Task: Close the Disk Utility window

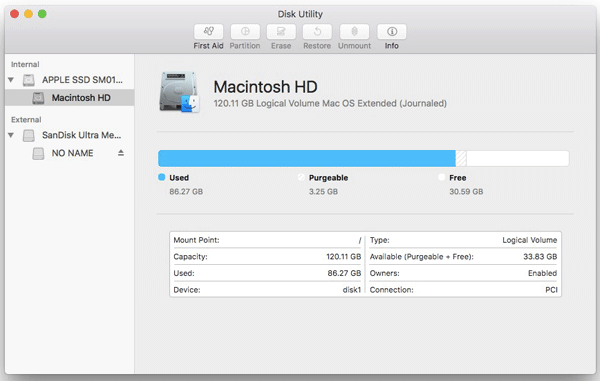Action: (x=15, y=14)
